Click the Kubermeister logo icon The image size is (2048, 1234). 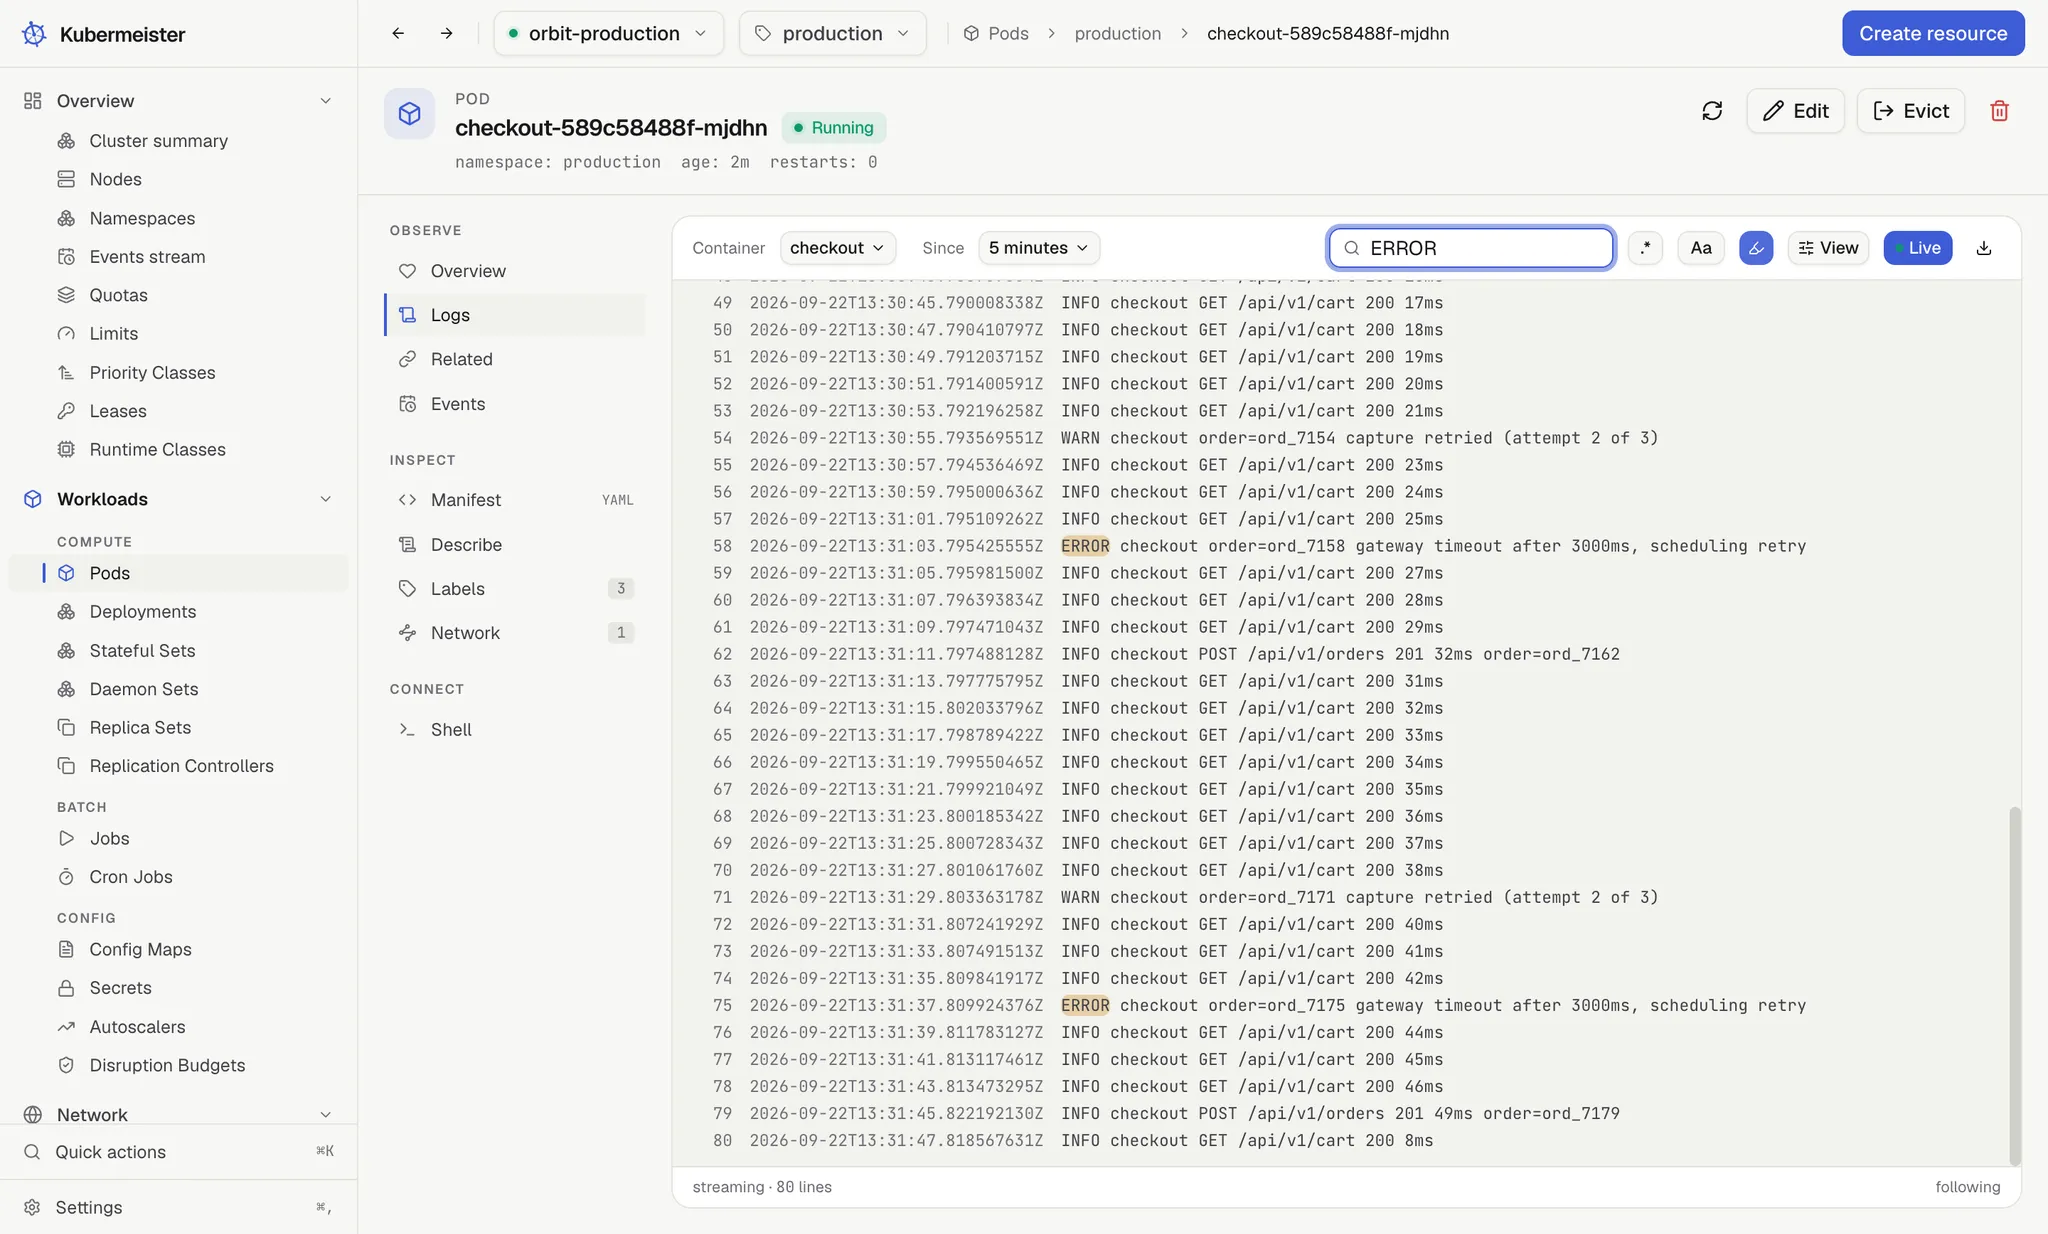[x=34, y=34]
